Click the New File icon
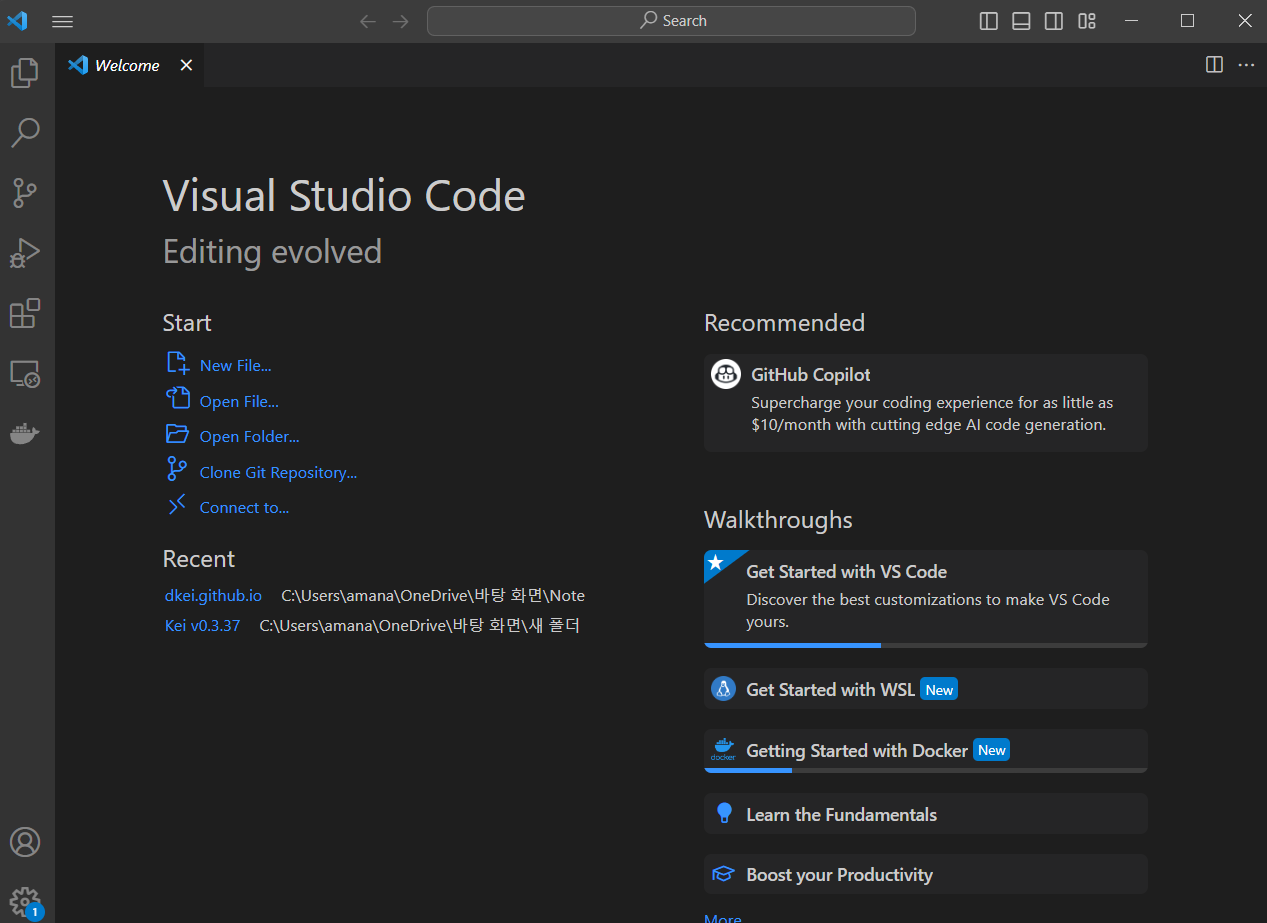 [177, 363]
